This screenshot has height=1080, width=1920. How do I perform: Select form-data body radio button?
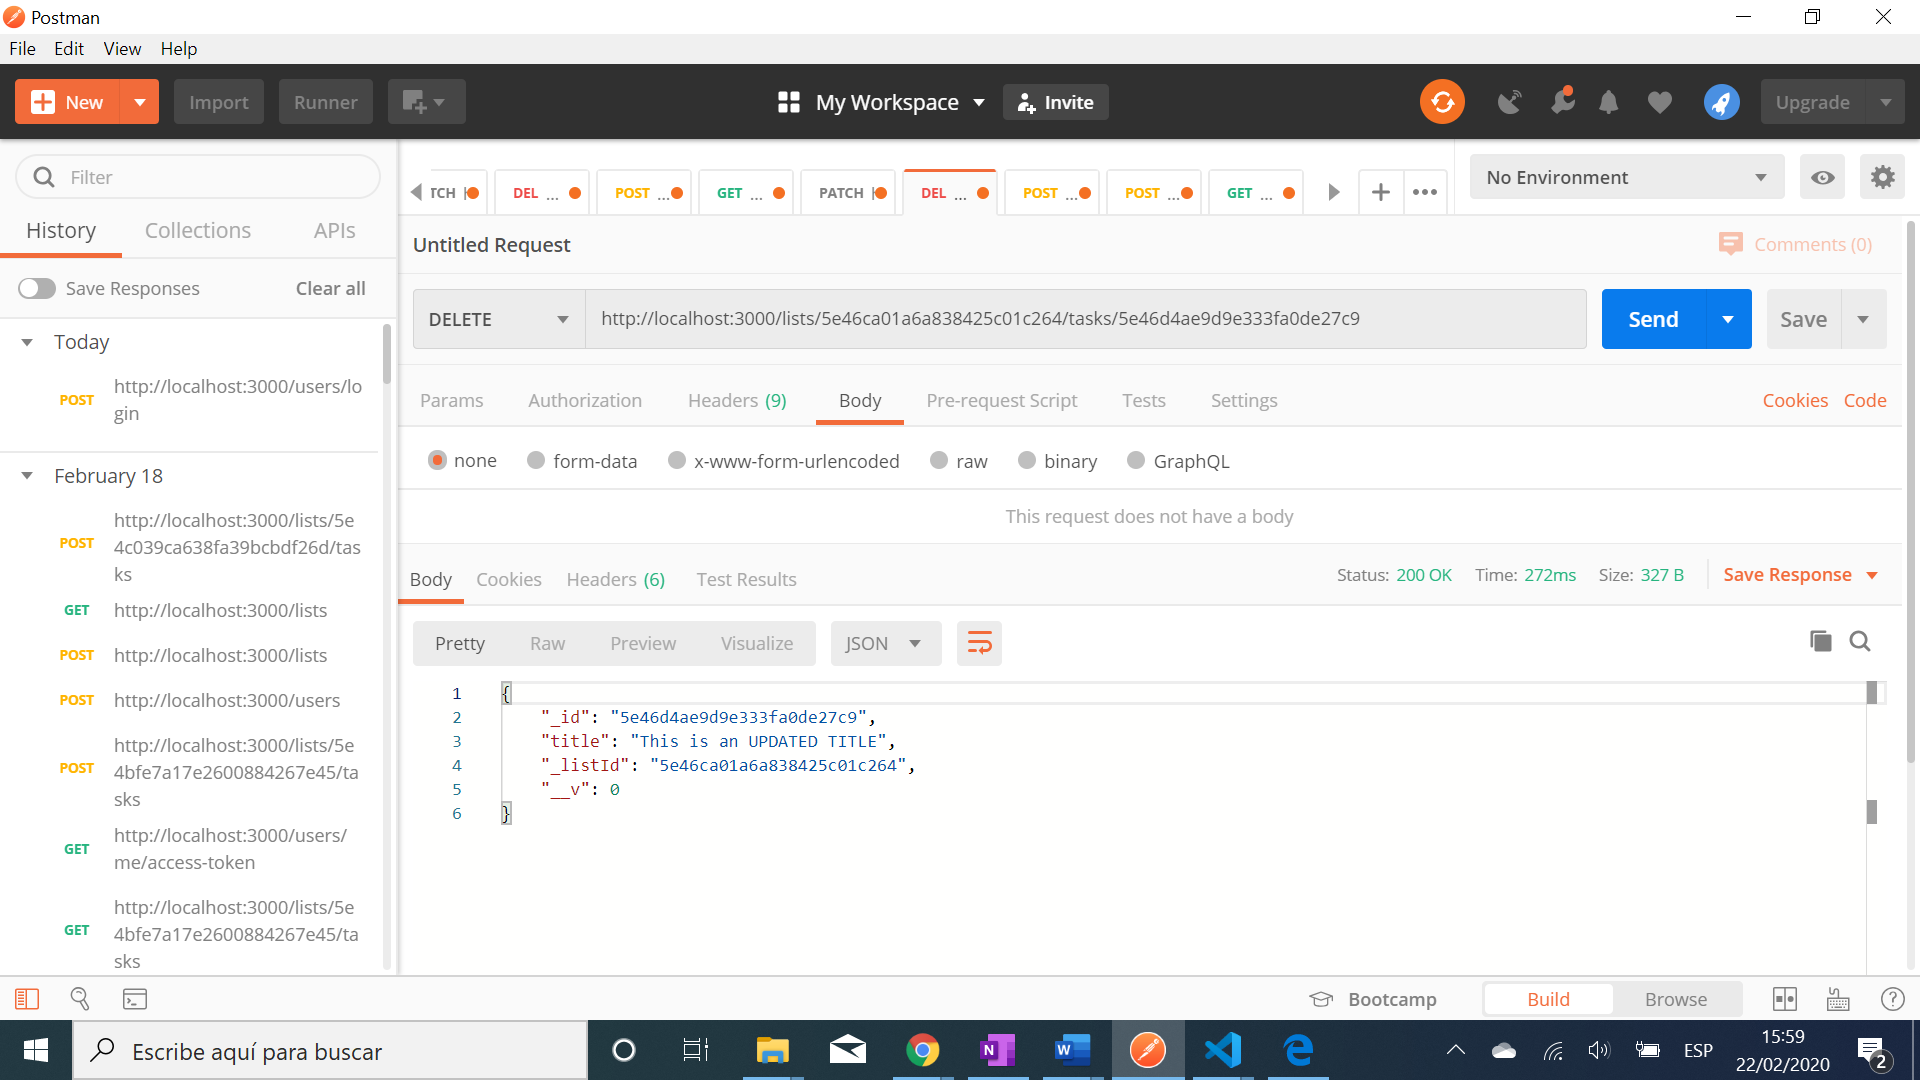click(536, 460)
